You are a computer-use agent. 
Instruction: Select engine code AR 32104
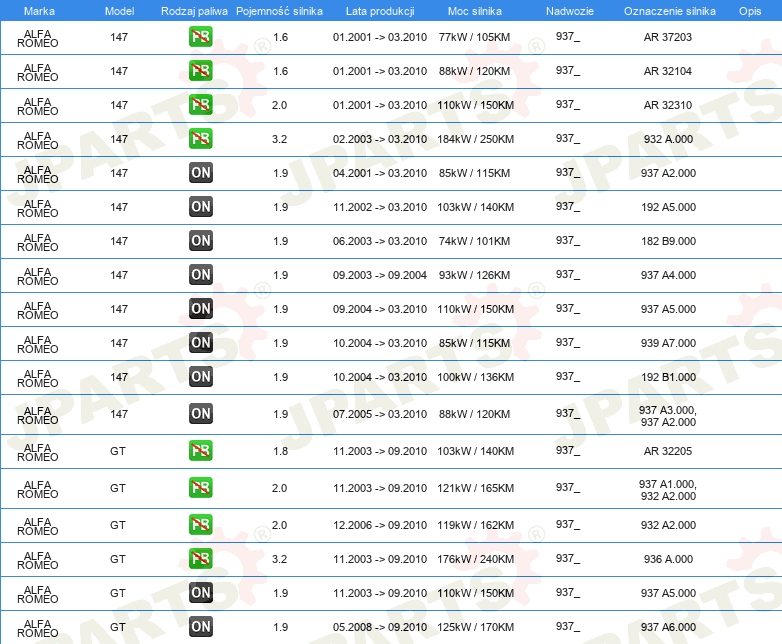pos(668,71)
